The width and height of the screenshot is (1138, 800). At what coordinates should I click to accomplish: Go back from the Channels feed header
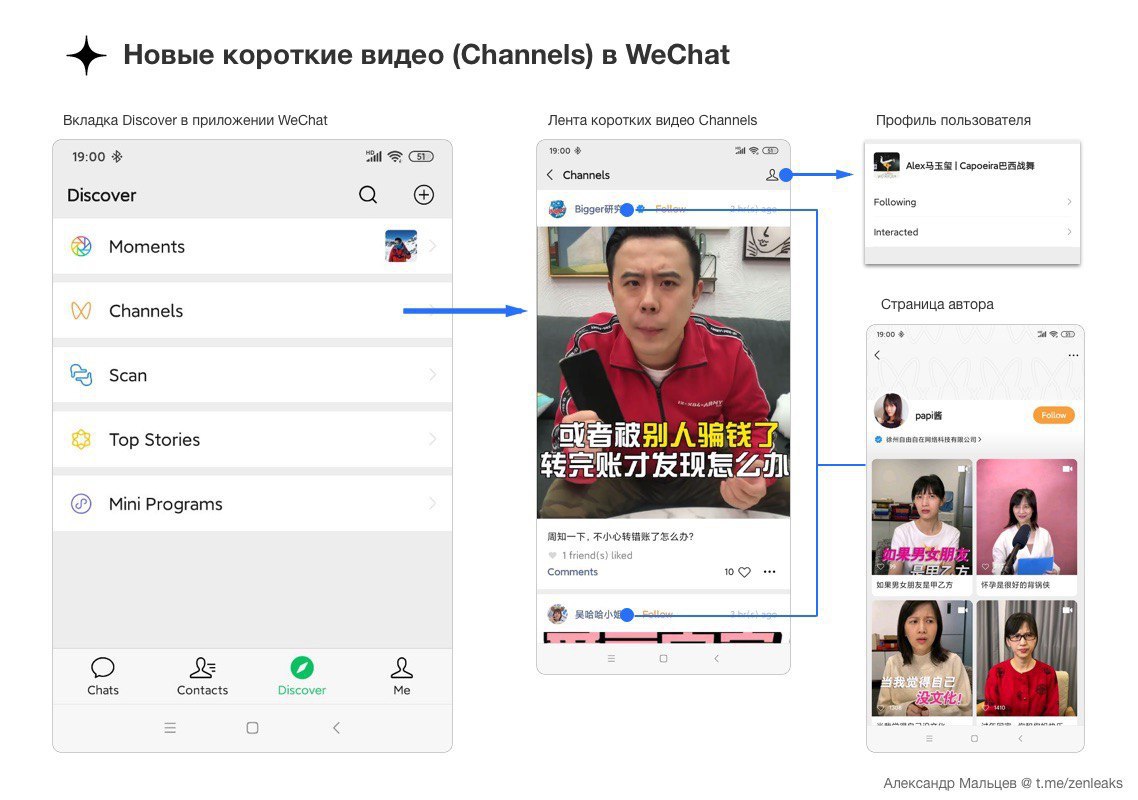550,175
